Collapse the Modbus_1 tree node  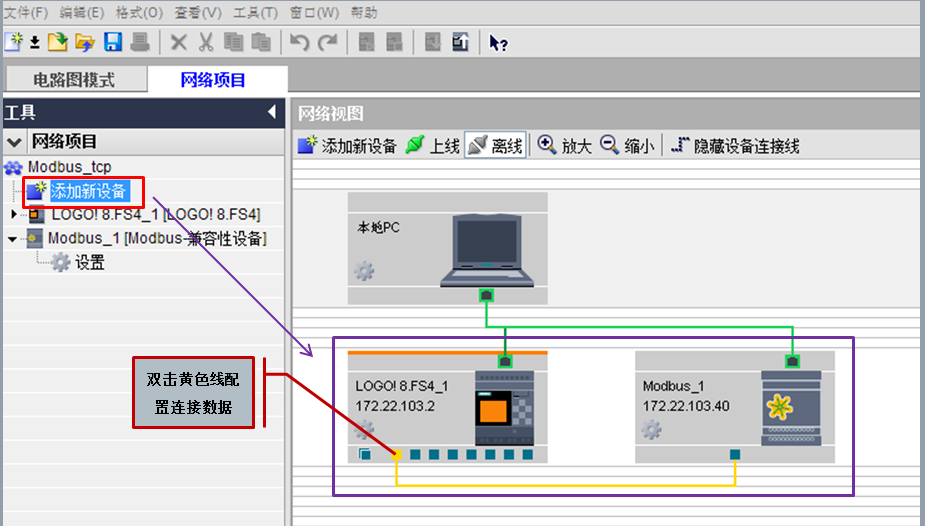[12, 239]
